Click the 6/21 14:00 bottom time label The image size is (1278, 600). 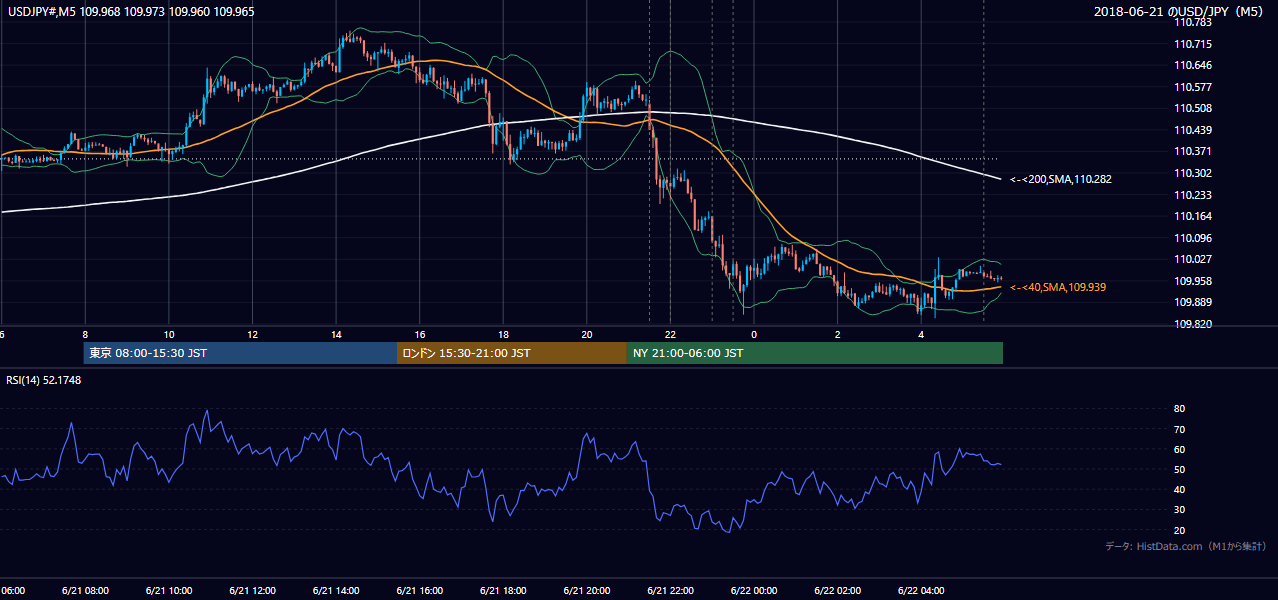pos(336,590)
